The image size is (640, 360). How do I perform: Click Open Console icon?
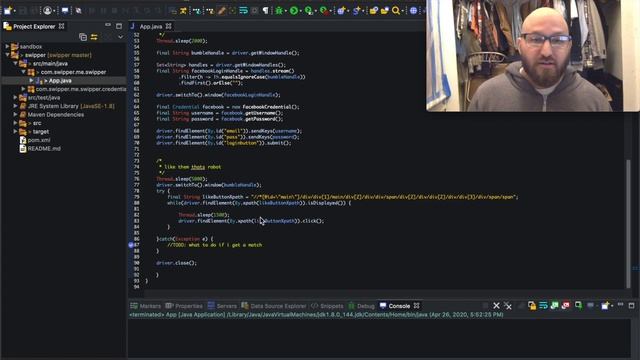pos(605,305)
